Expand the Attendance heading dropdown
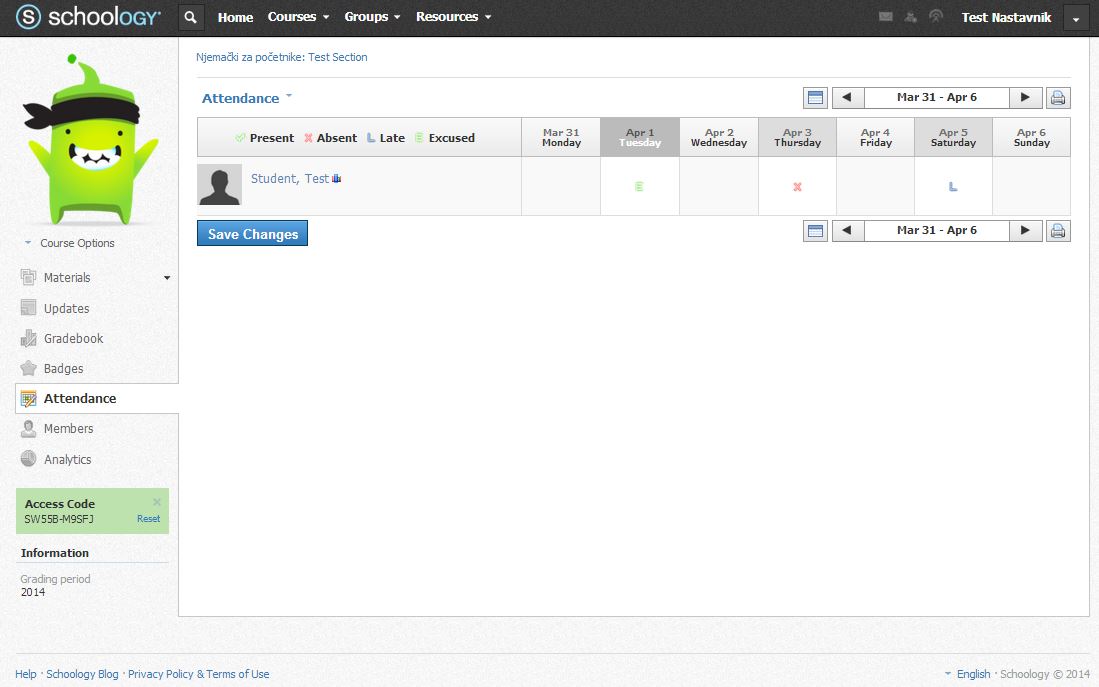The height and width of the screenshot is (687, 1099). click(289, 97)
